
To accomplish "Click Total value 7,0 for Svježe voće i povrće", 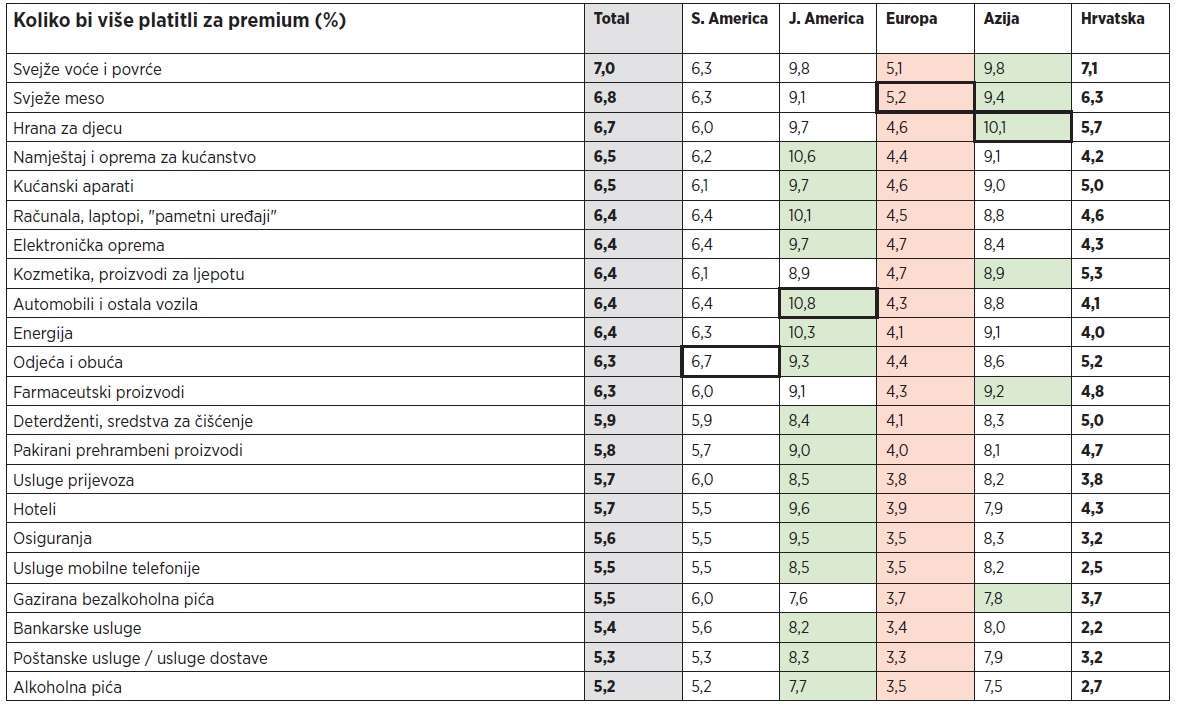I will click(604, 68).
